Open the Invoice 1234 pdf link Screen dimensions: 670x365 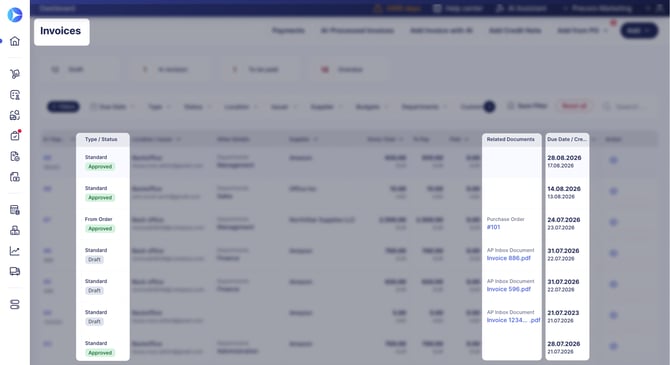click(x=514, y=320)
